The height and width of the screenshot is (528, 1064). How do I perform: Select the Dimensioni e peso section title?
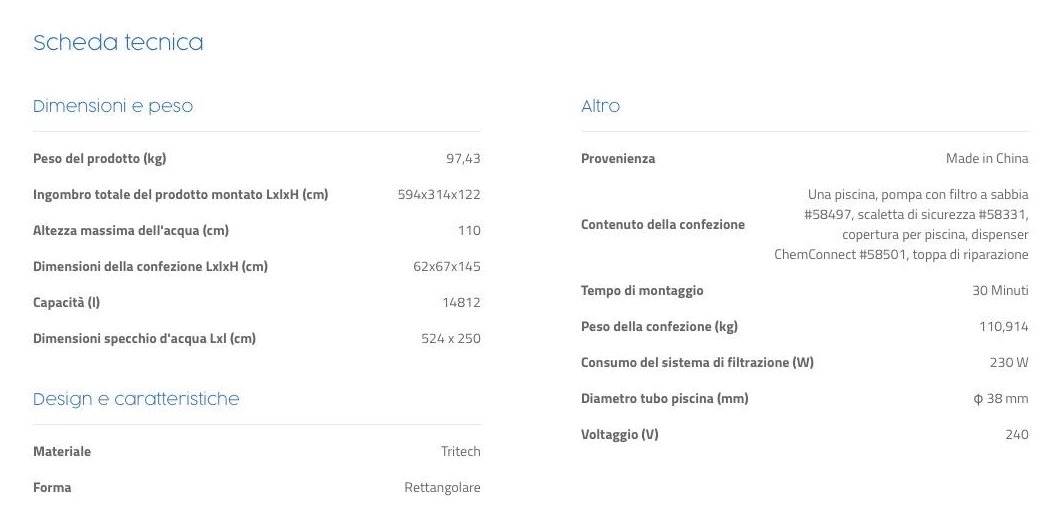point(113,106)
